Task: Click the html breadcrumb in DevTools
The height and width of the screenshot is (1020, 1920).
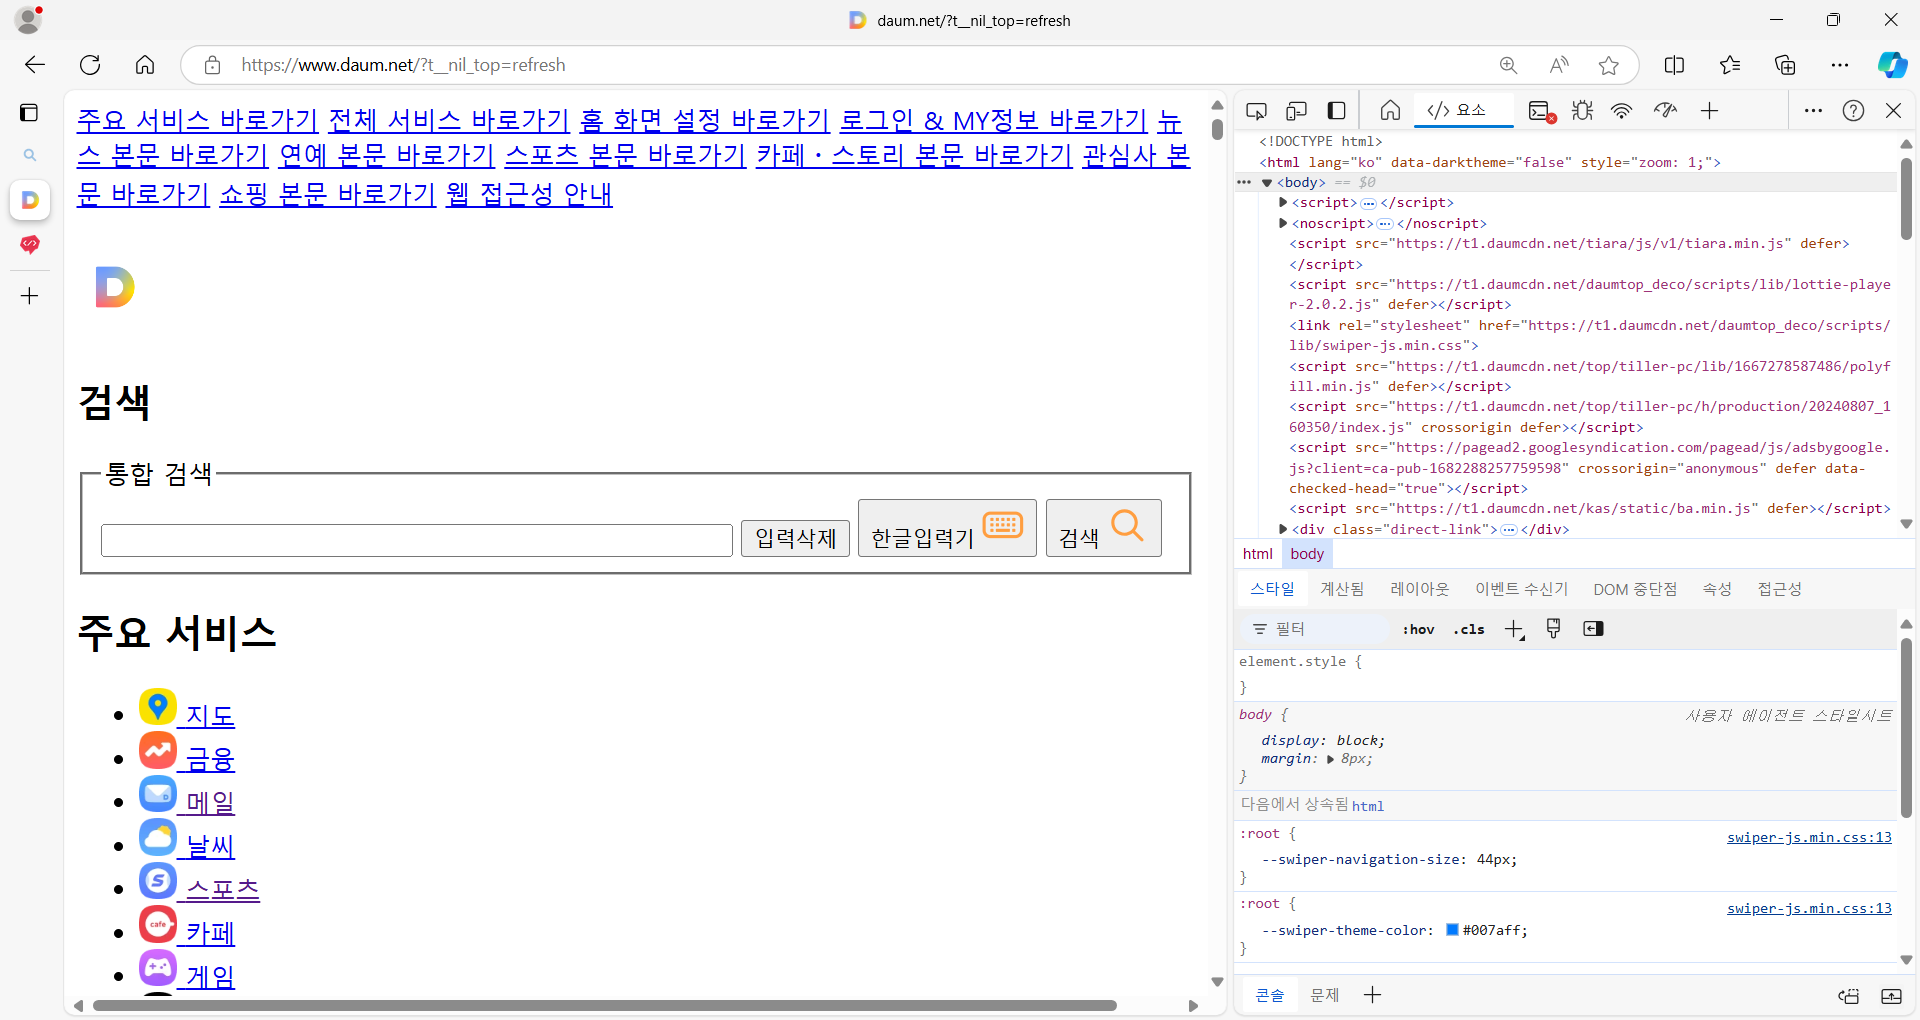Action: click(x=1257, y=554)
